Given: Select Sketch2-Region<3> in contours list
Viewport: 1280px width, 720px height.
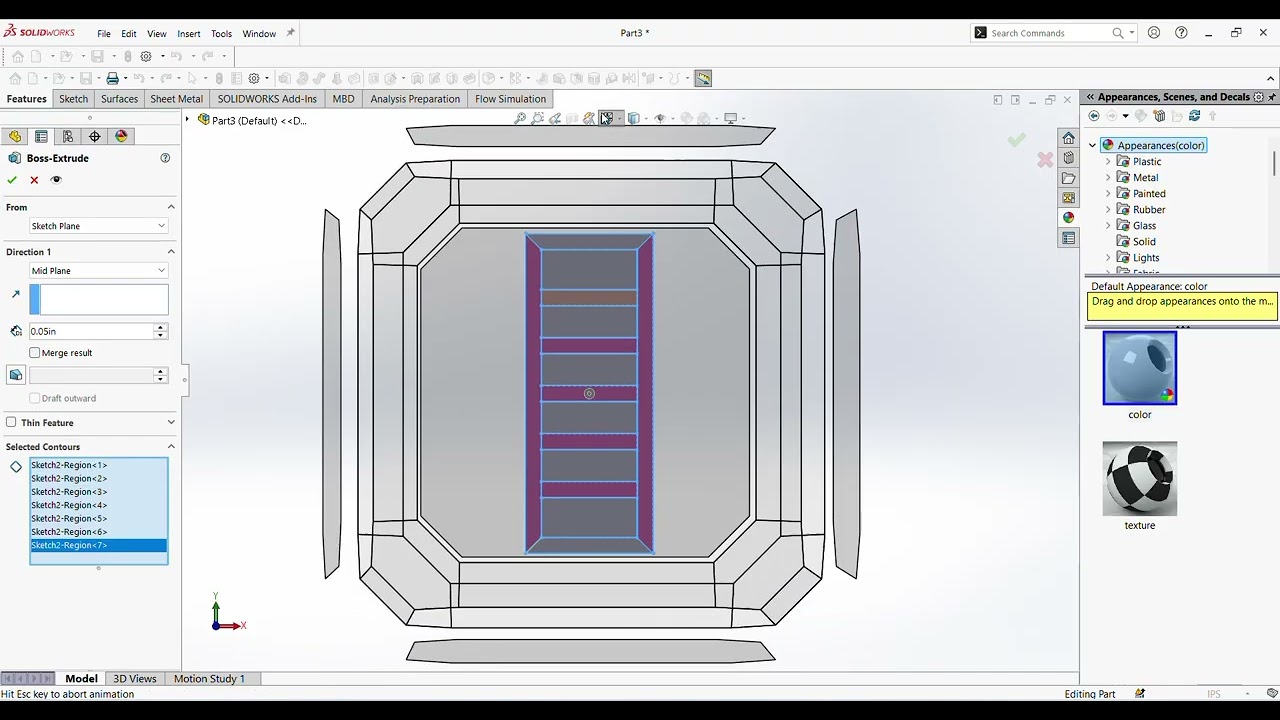Looking at the screenshot, I should click(x=69, y=492).
